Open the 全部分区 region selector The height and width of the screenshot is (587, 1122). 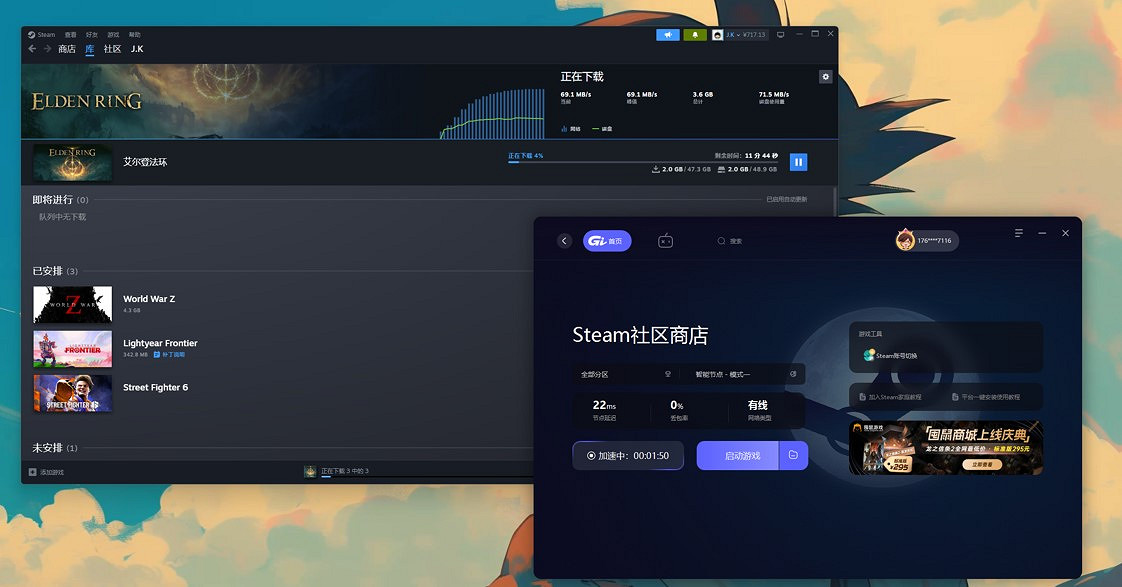click(x=625, y=374)
